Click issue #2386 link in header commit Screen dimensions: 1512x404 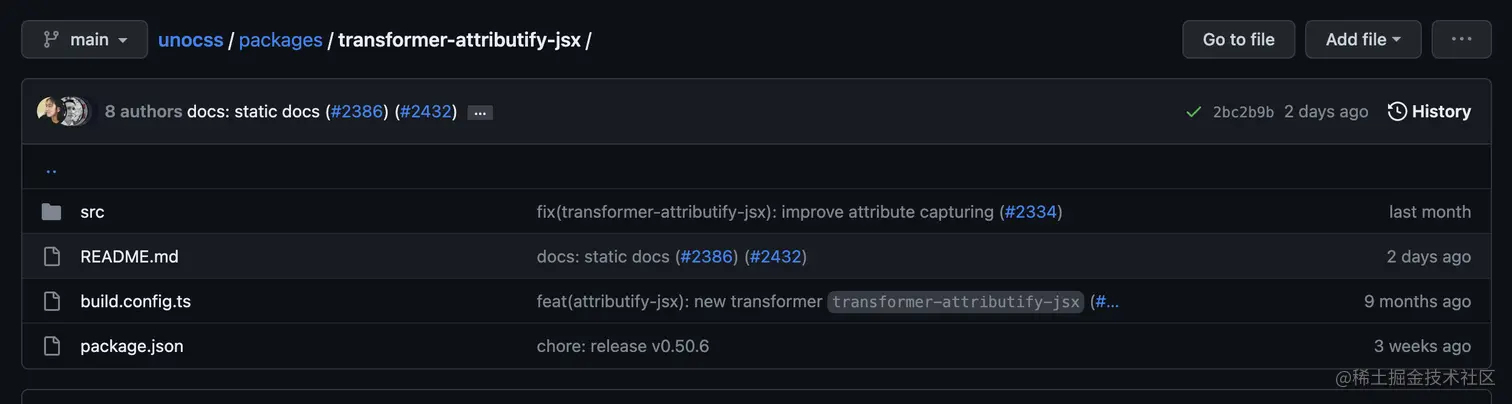357,112
